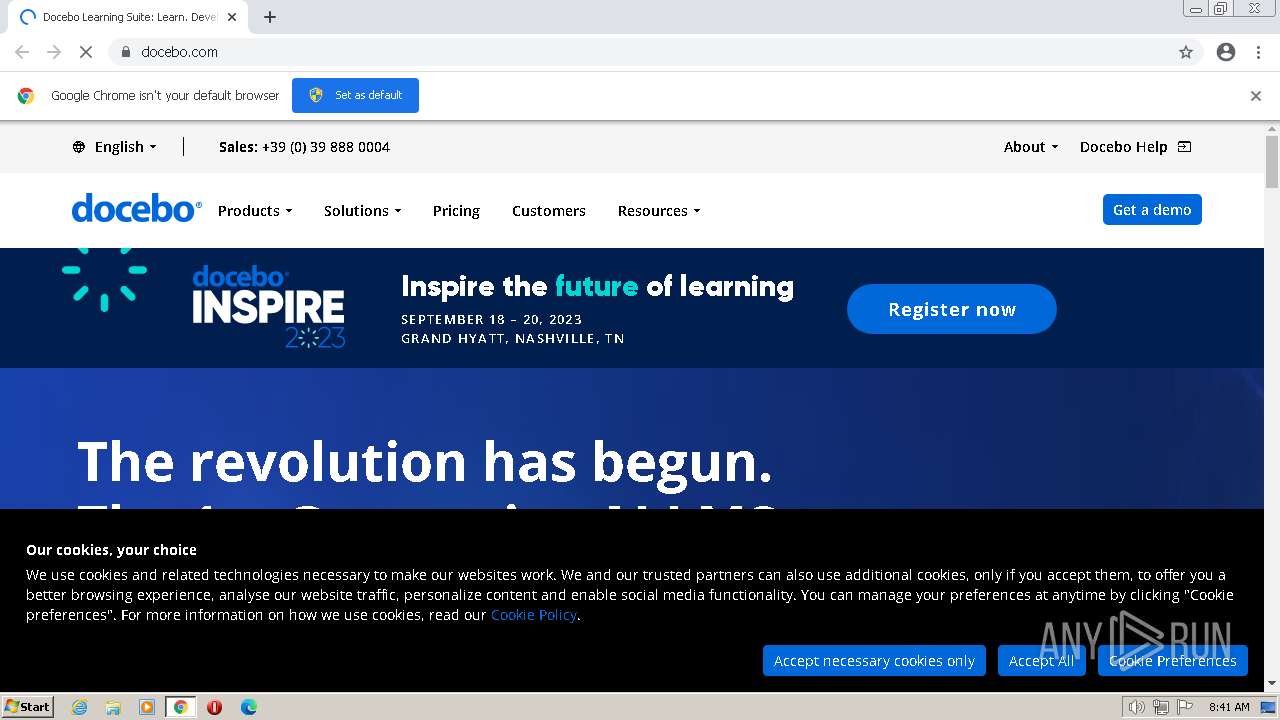
Task: Open the Chrome profile avatar icon
Action: click(1226, 52)
